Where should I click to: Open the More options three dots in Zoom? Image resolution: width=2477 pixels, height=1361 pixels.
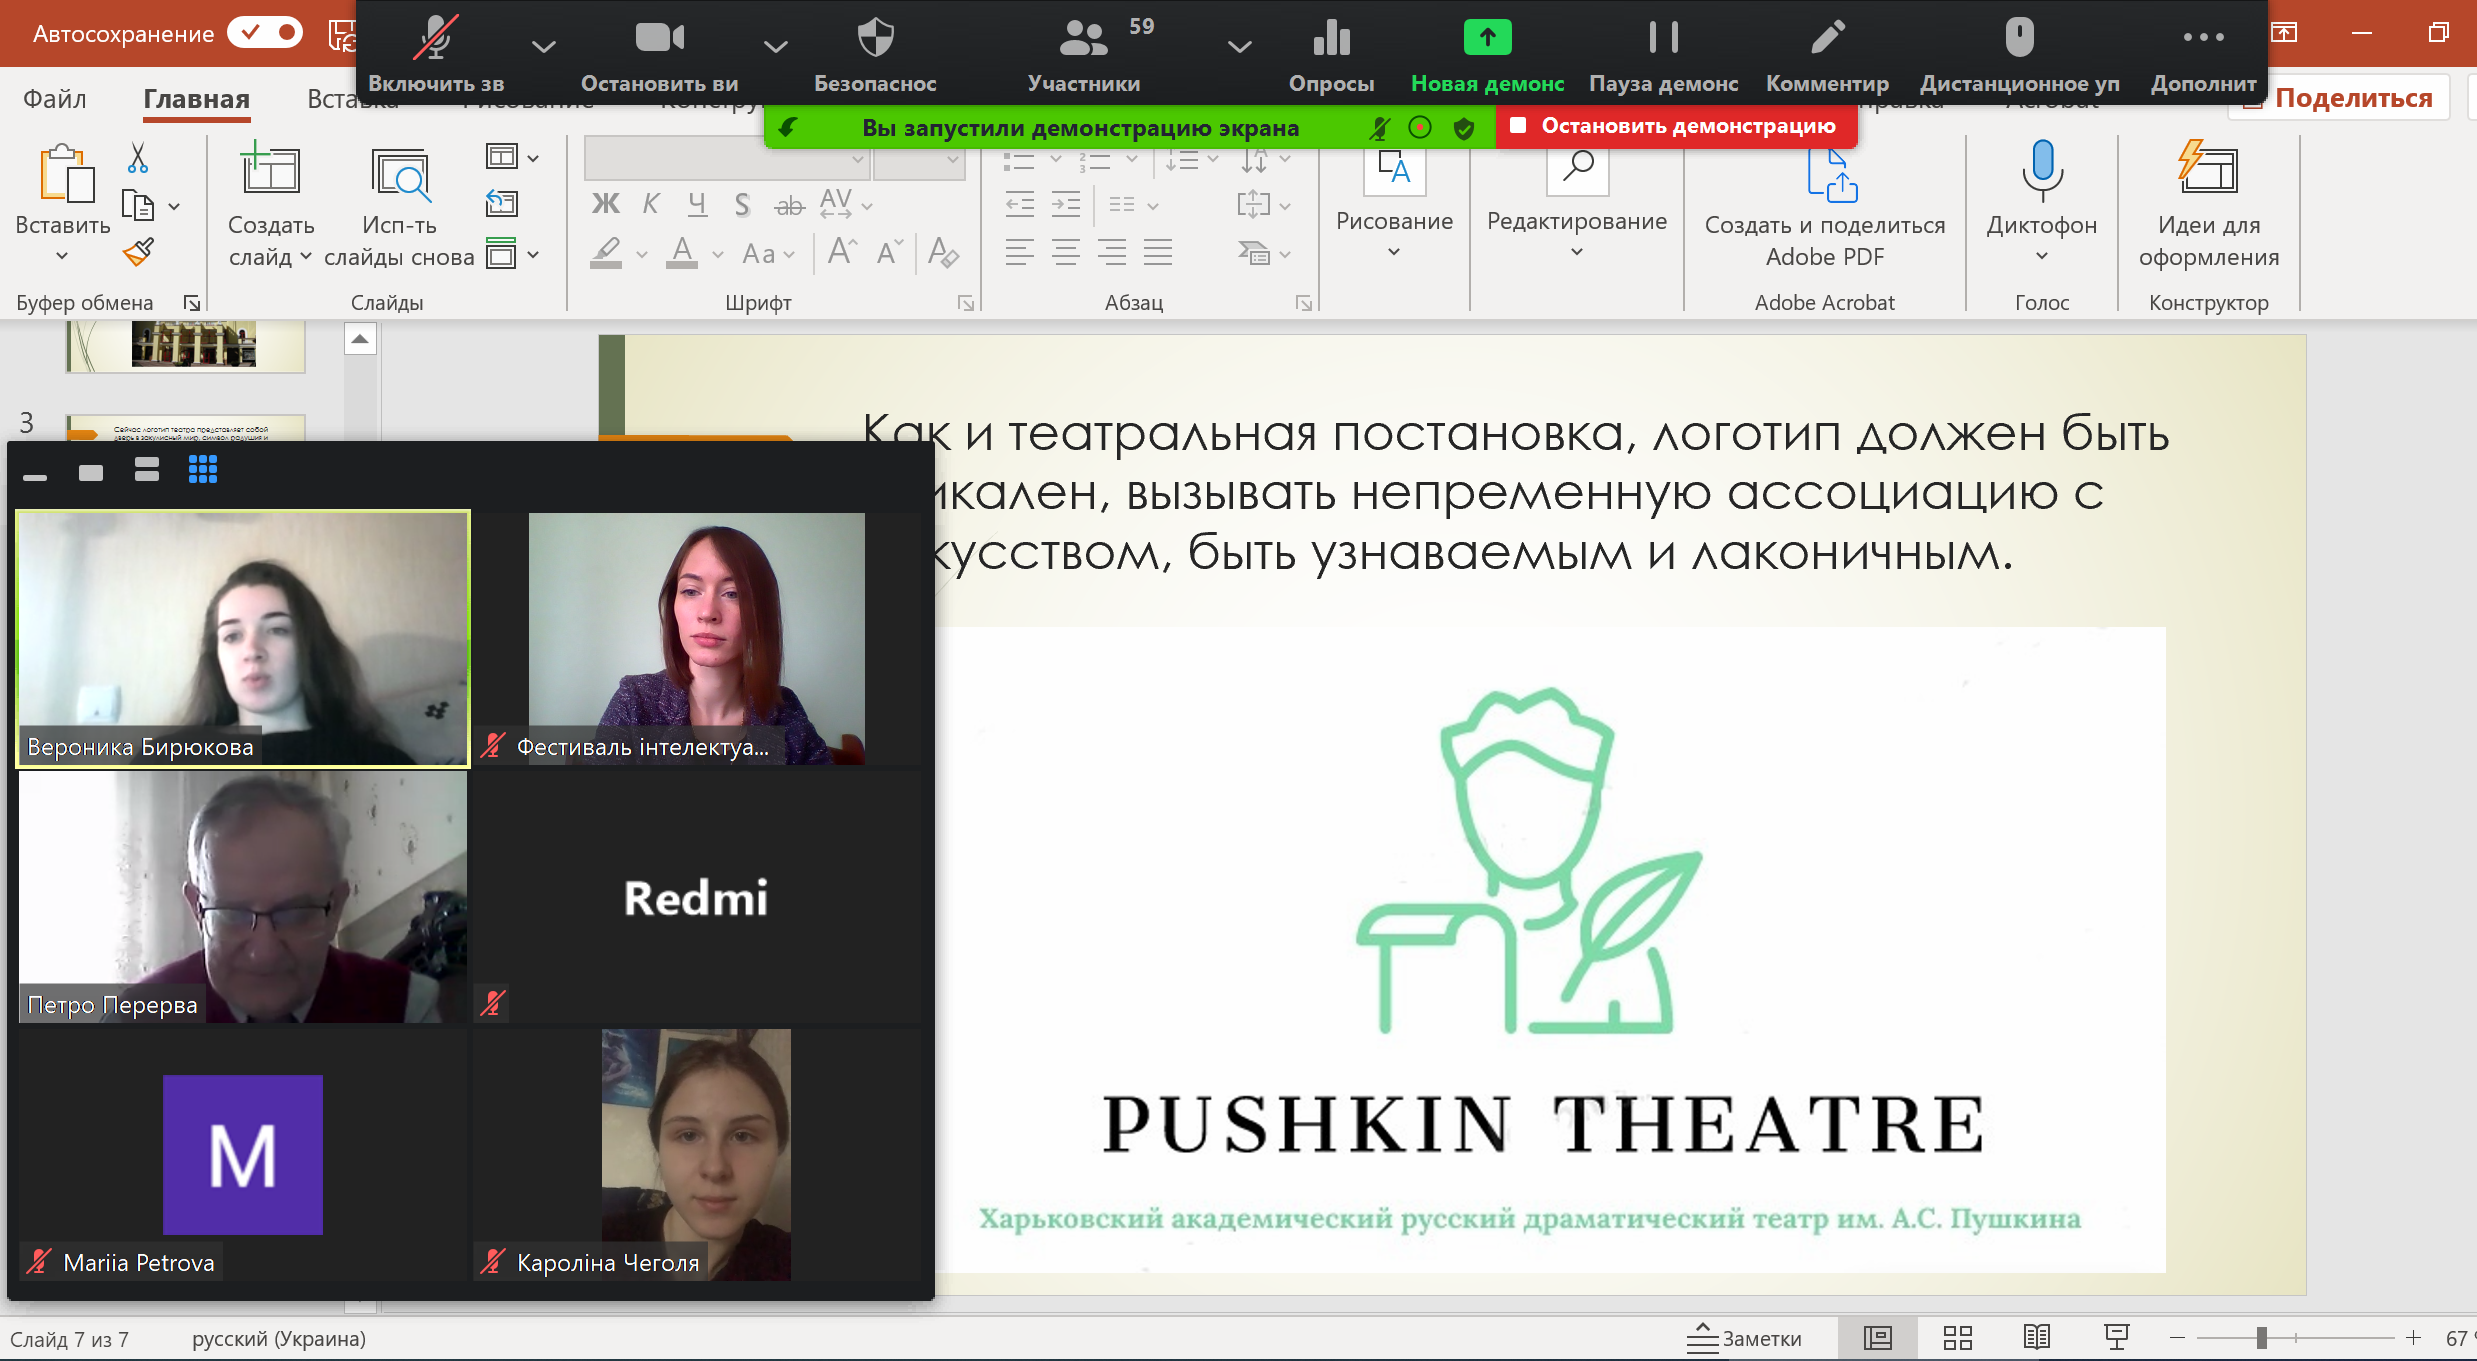[2203, 52]
